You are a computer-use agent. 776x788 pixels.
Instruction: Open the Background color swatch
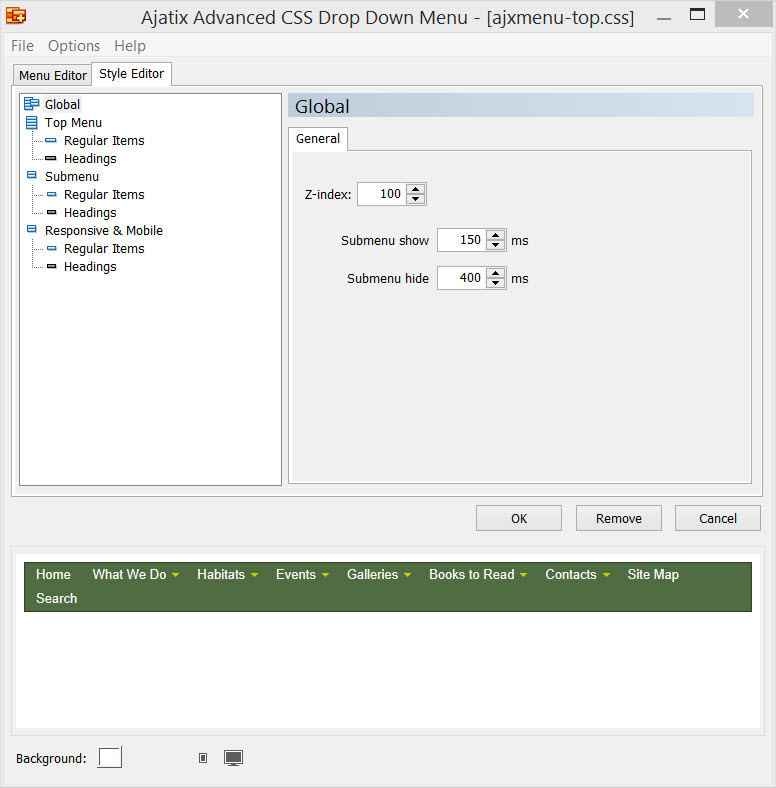(110, 757)
